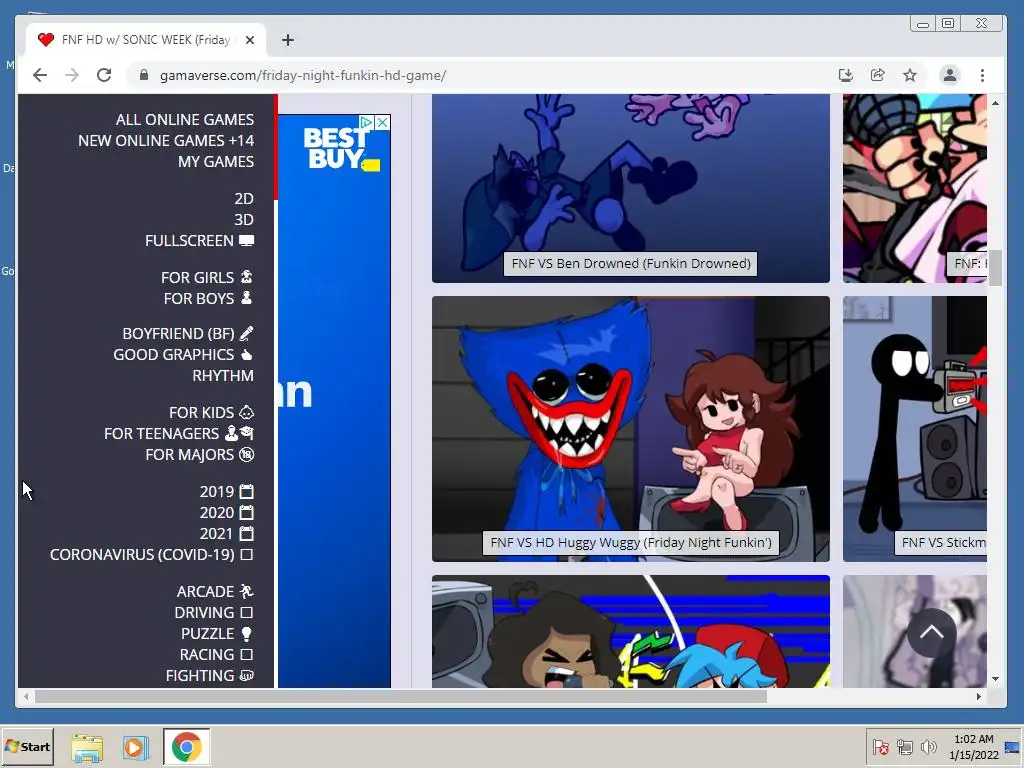The height and width of the screenshot is (768, 1024).
Task: Open the GOOD GRAPHICS link text
Action: (174, 355)
